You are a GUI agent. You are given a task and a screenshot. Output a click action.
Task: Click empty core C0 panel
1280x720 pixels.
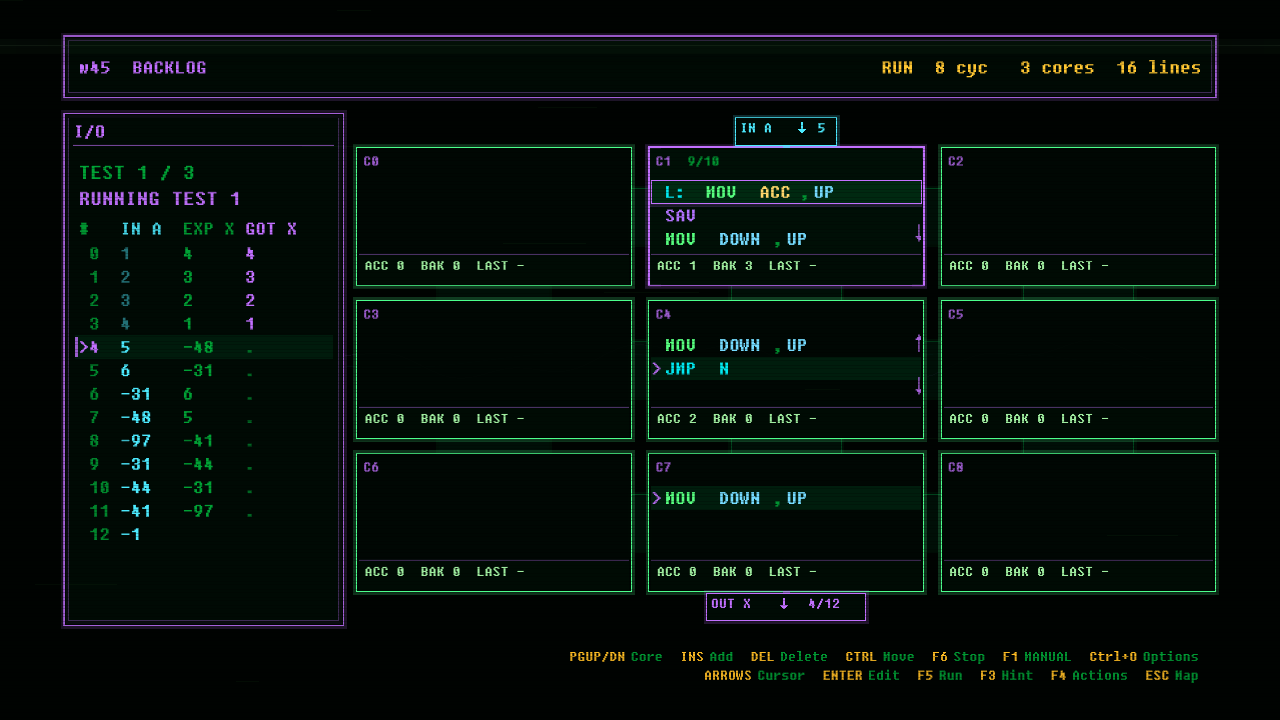[x=494, y=216]
